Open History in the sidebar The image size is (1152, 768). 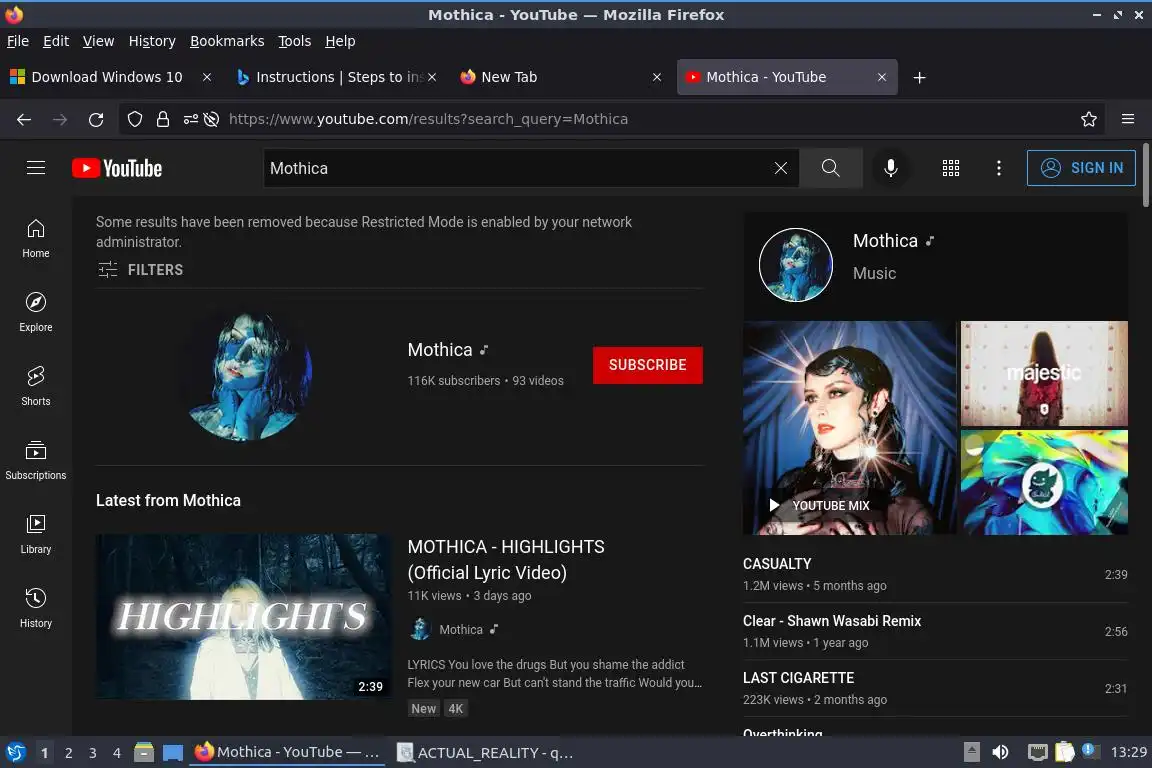tap(36, 609)
